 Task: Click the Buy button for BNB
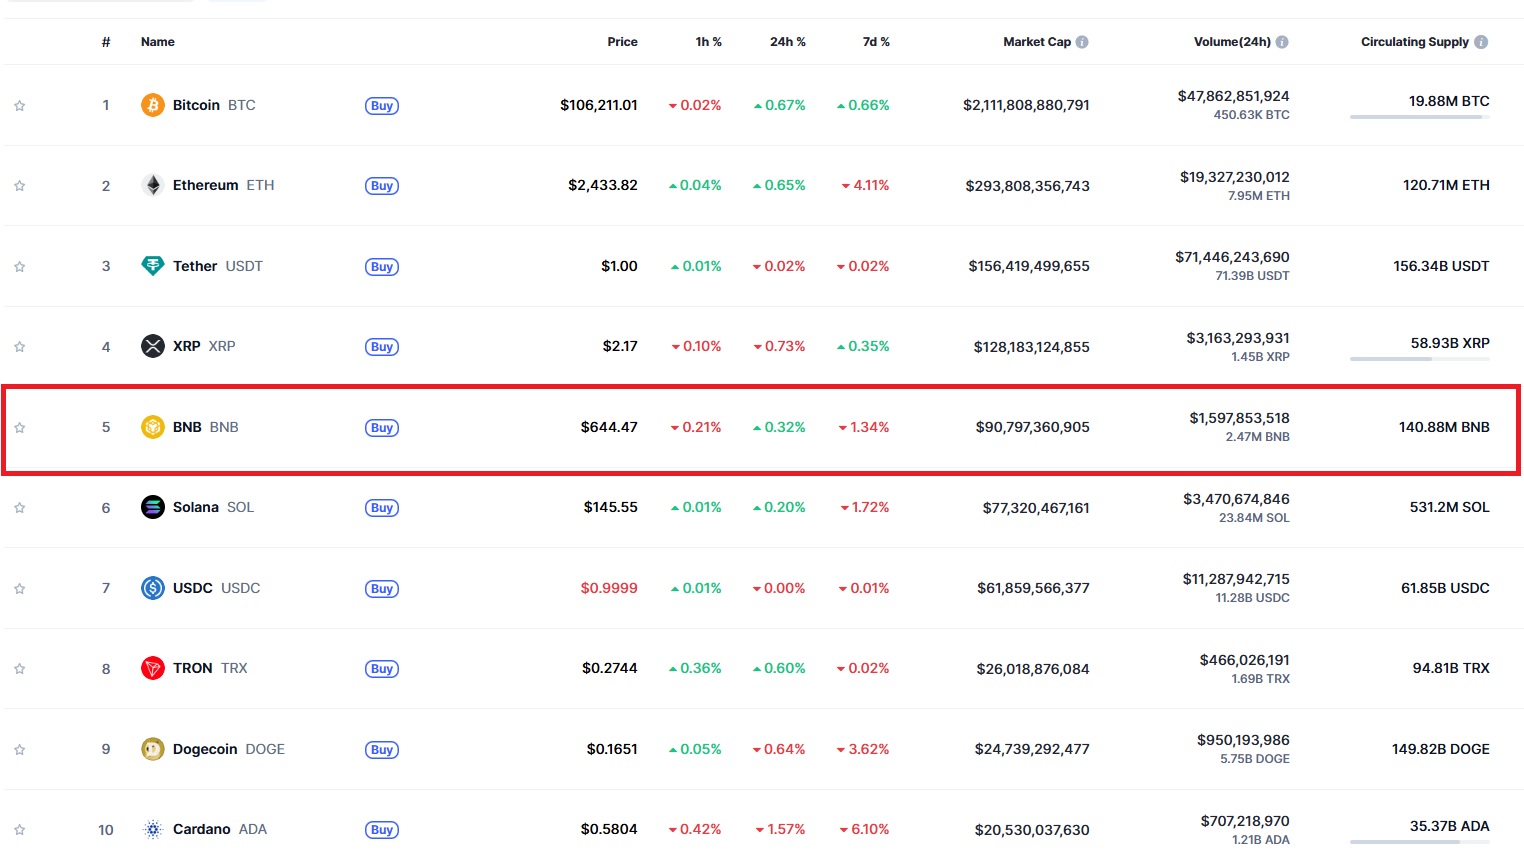(x=382, y=427)
